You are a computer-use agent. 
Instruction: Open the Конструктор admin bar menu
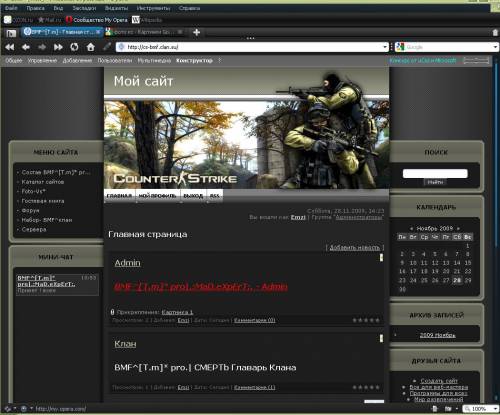click(194, 61)
